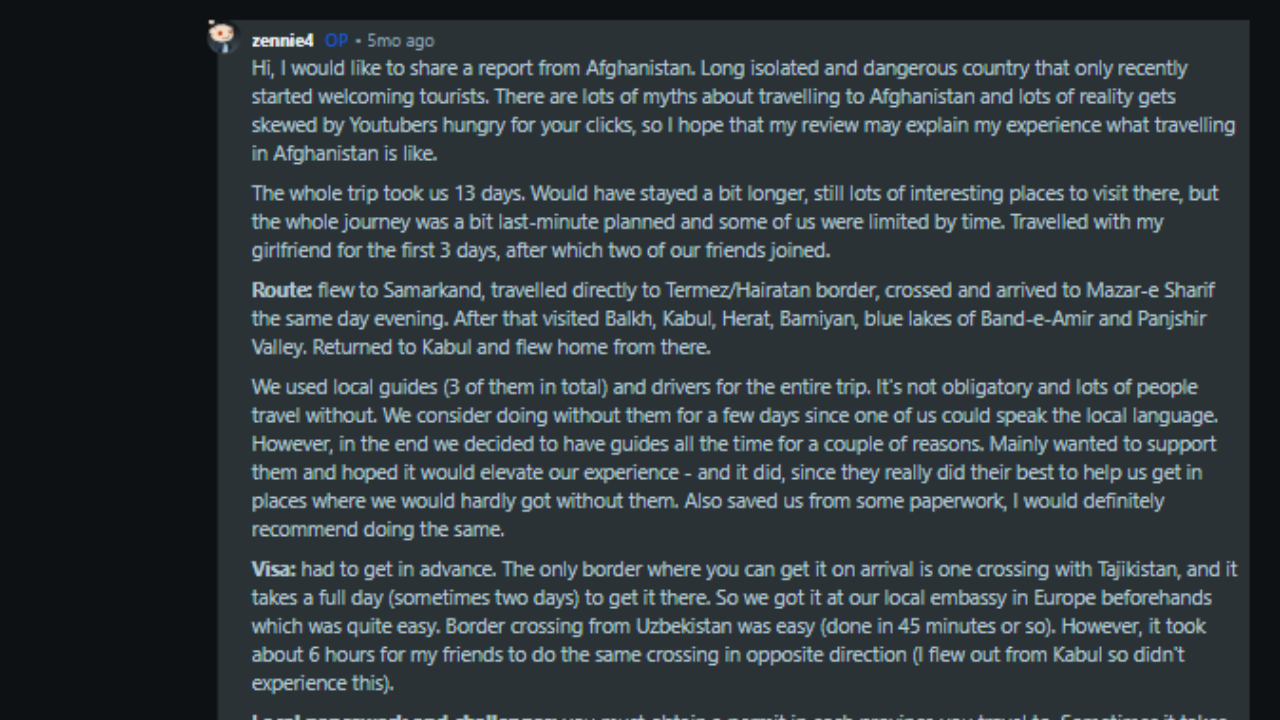Open the zennie4 username profile link
1280x720 pixels.
click(282, 41)
